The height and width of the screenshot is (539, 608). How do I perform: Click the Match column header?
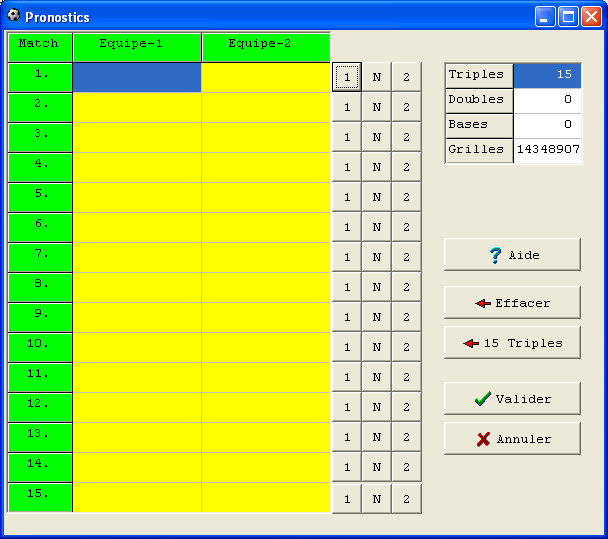click(40, 47)
